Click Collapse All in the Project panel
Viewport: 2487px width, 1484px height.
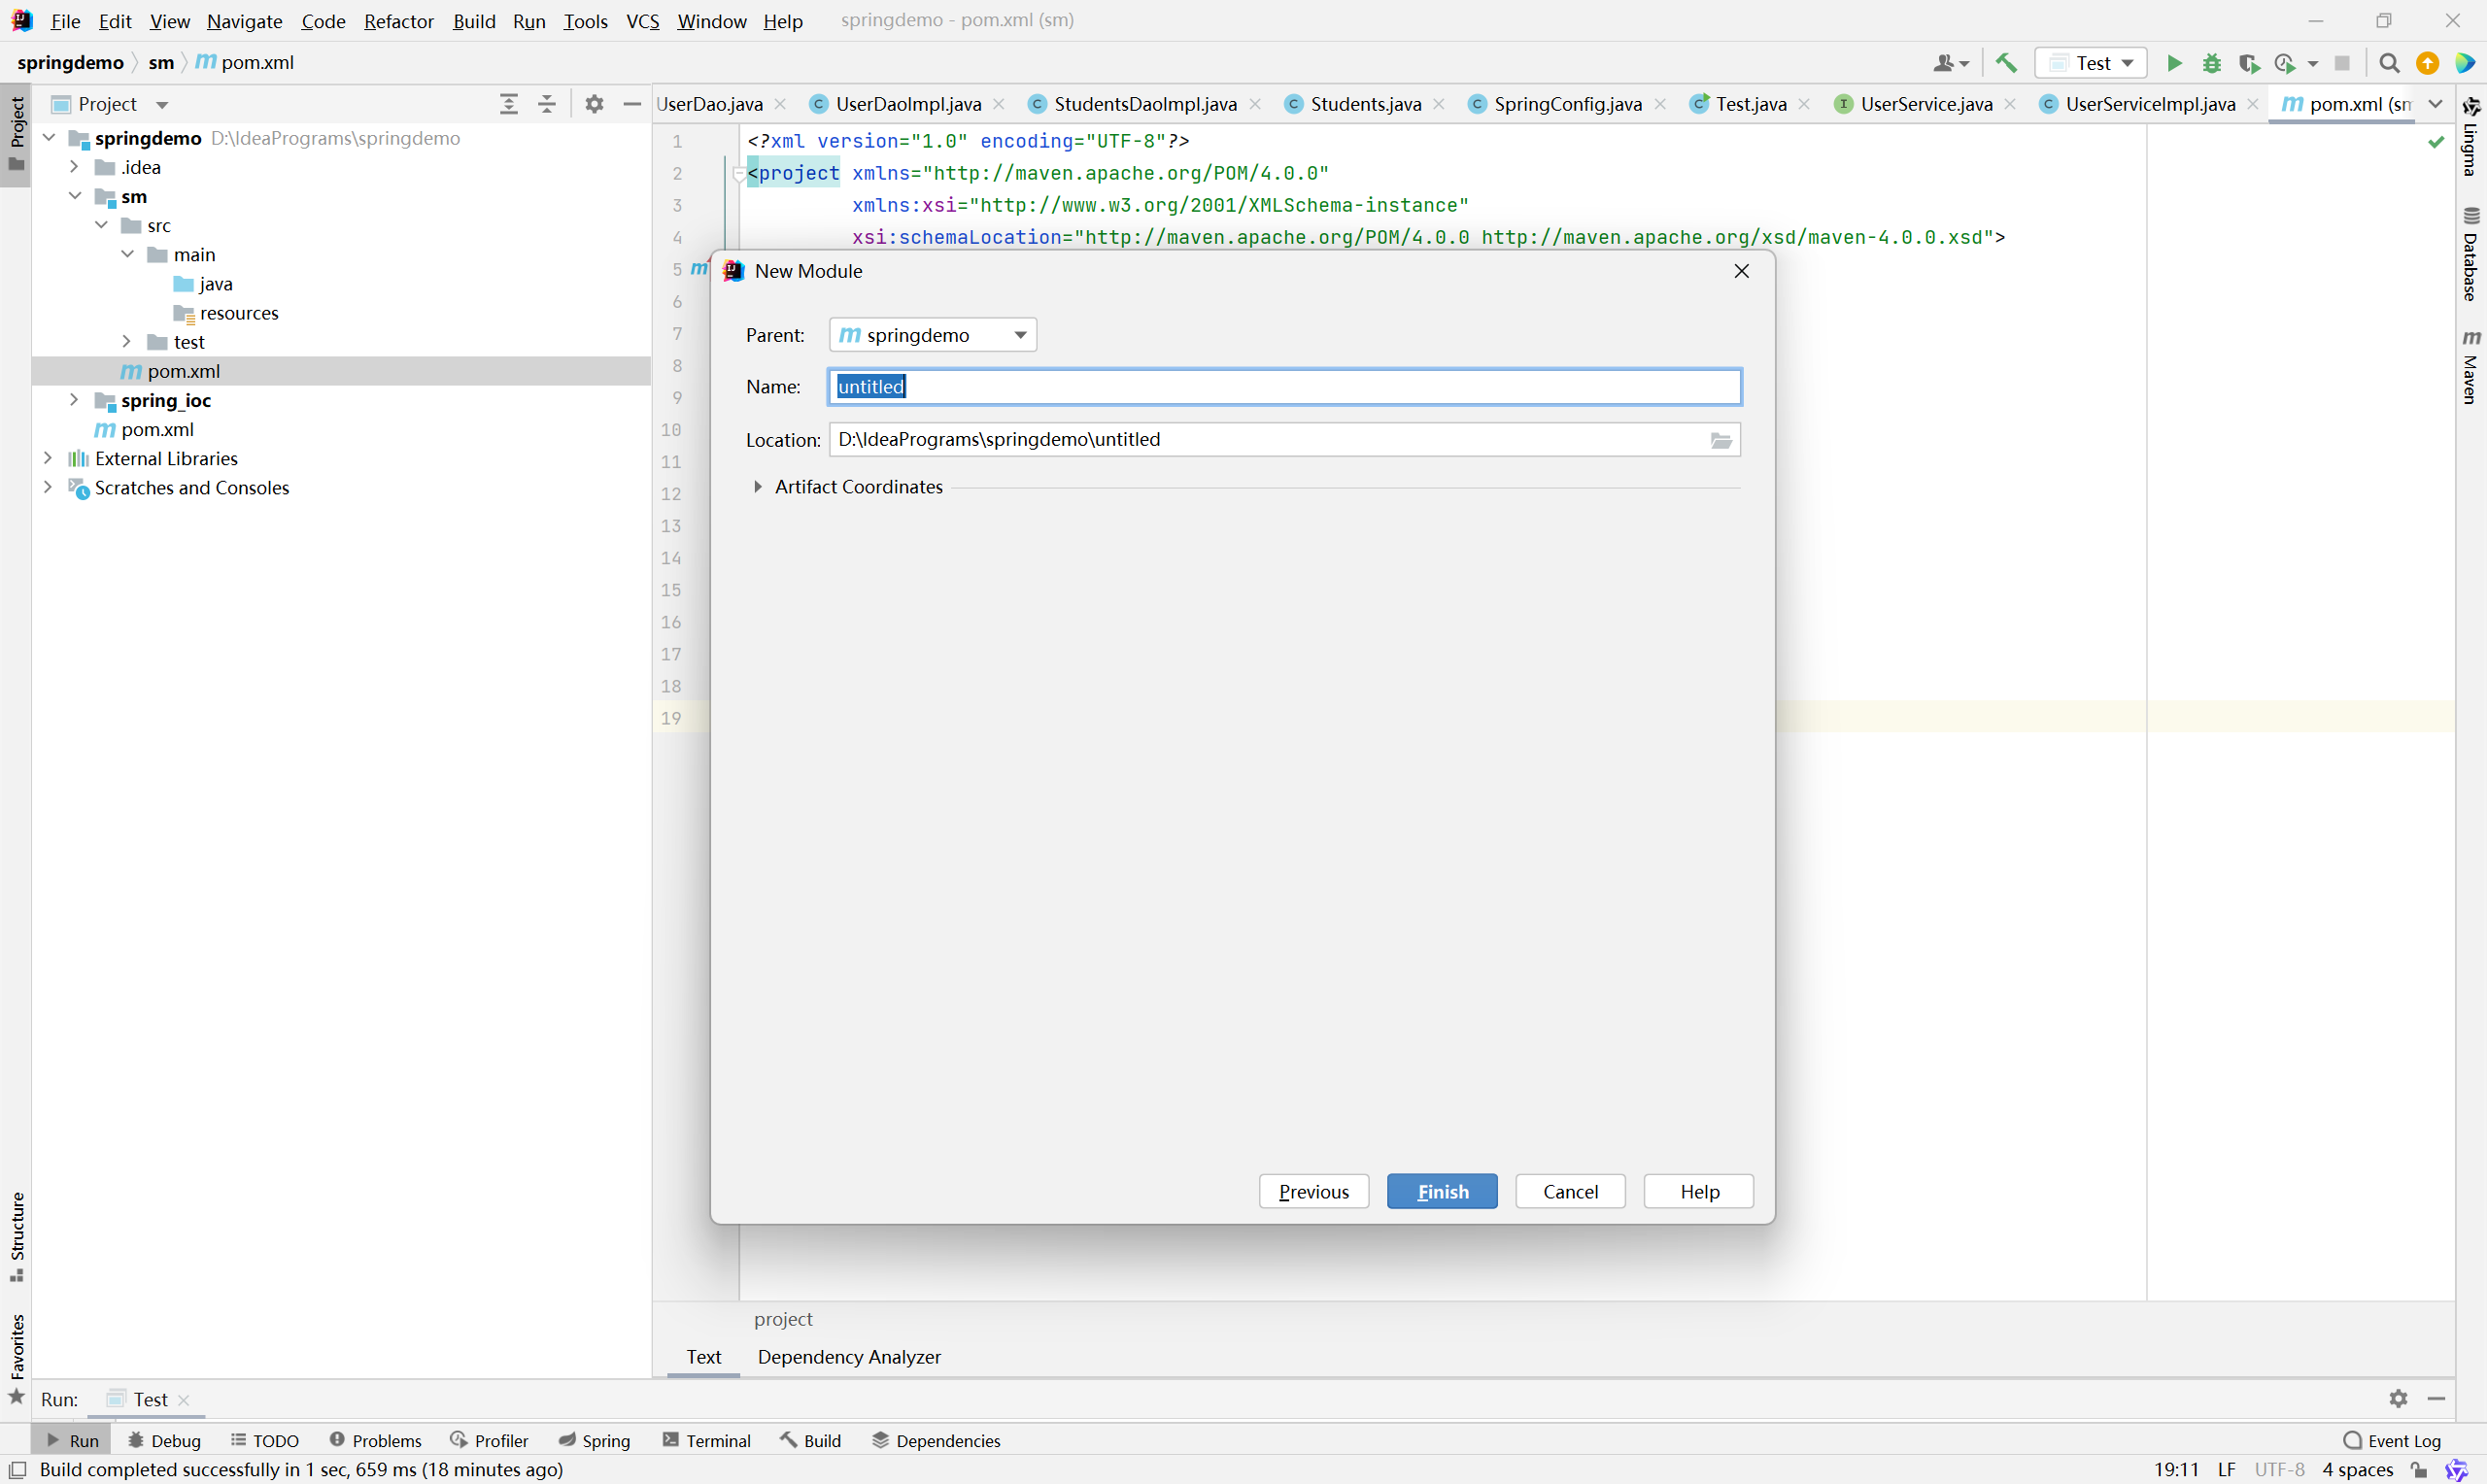point(547,104)
